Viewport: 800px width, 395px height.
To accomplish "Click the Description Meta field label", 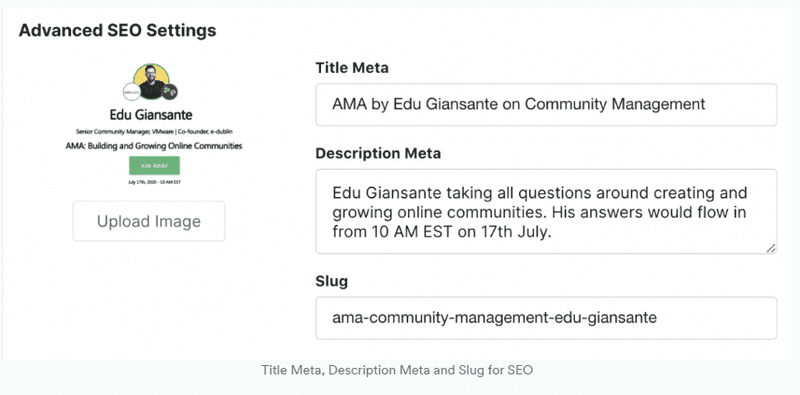I will point(378,153).
